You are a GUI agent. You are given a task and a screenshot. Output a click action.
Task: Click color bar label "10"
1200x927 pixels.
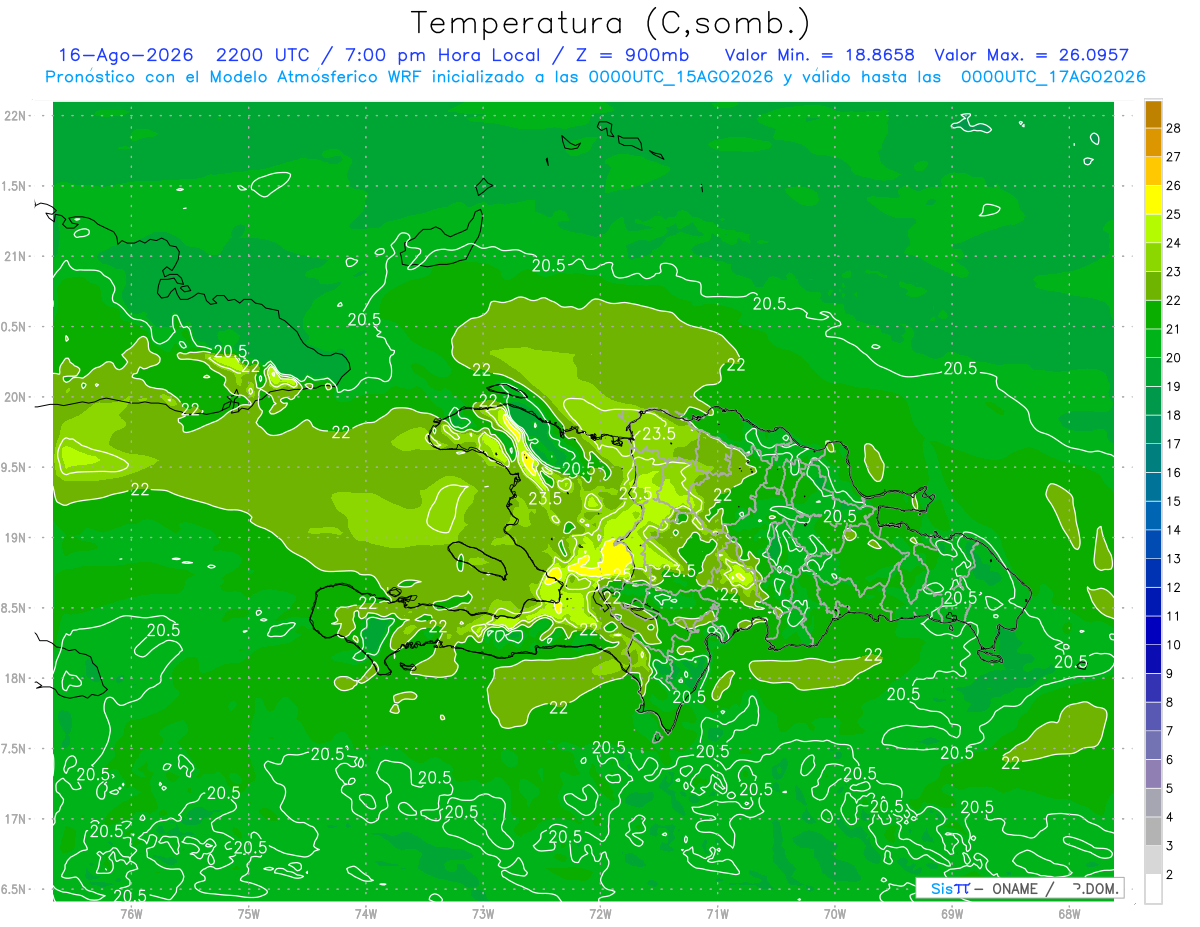(1174, 645)
